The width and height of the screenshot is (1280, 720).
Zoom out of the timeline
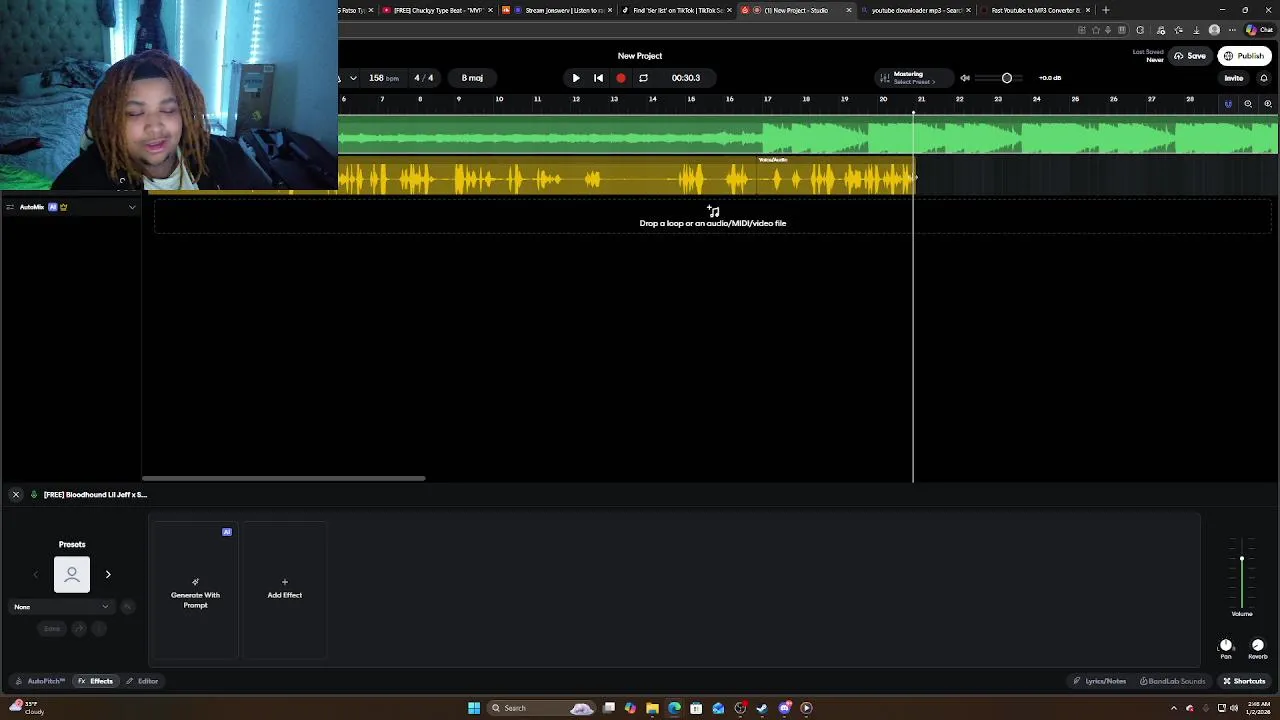pyautogui.click(x=1248, y=104)
